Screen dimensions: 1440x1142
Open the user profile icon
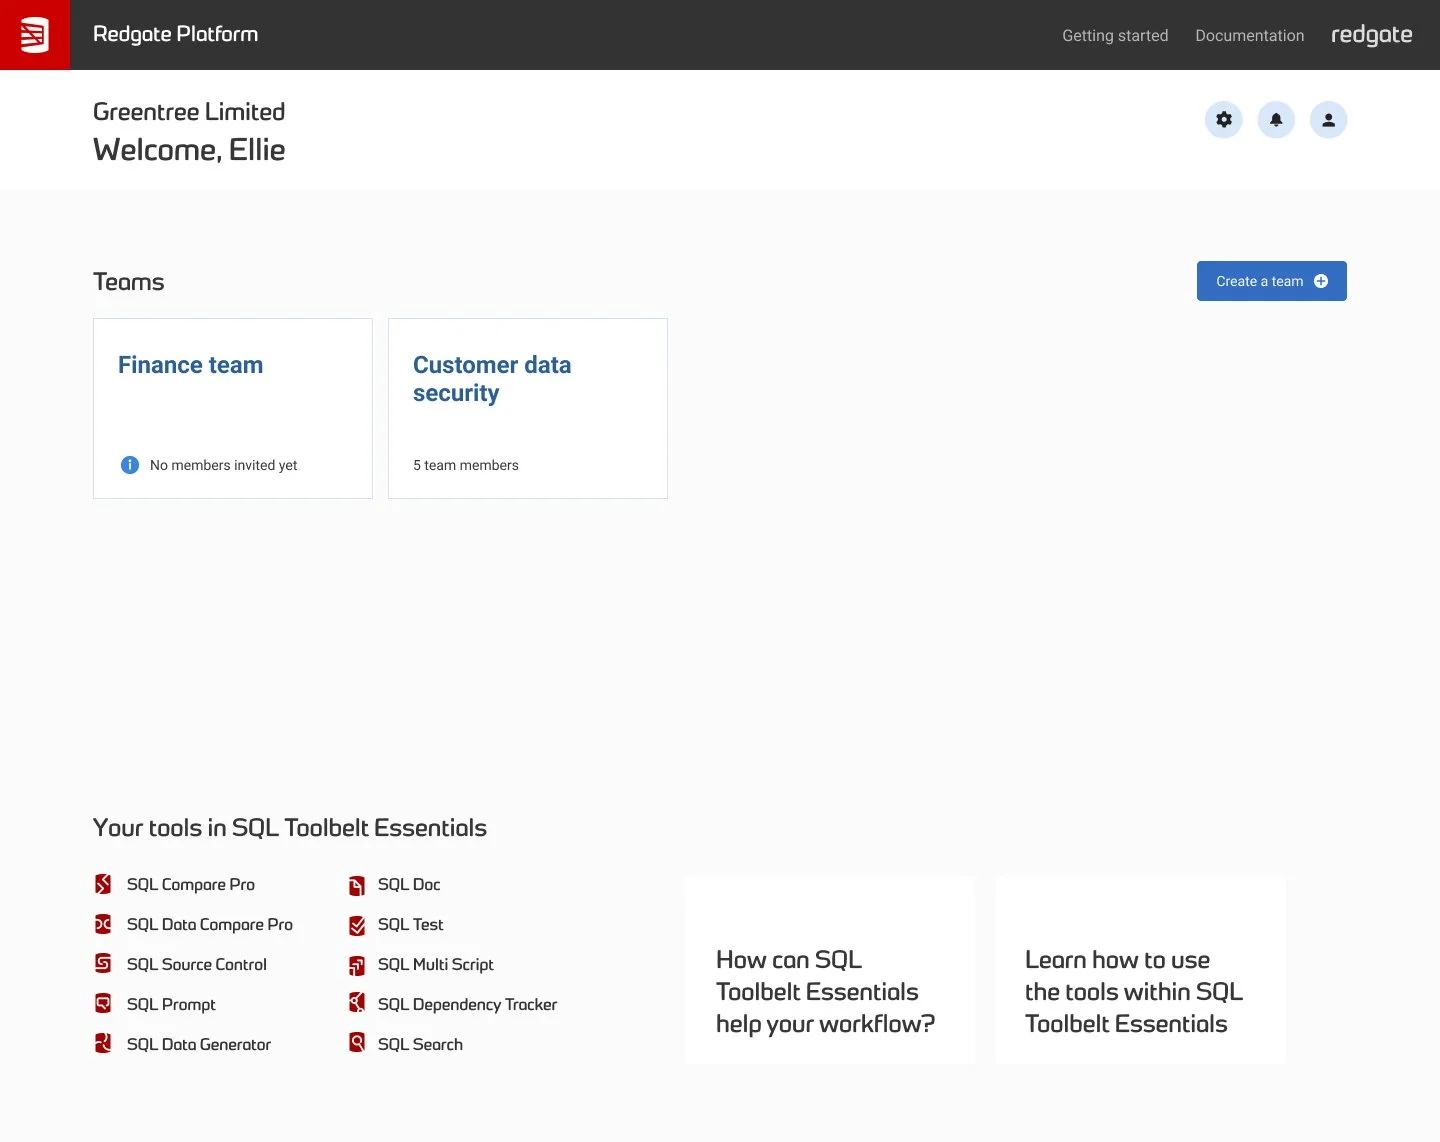[x=1329, y=120]
